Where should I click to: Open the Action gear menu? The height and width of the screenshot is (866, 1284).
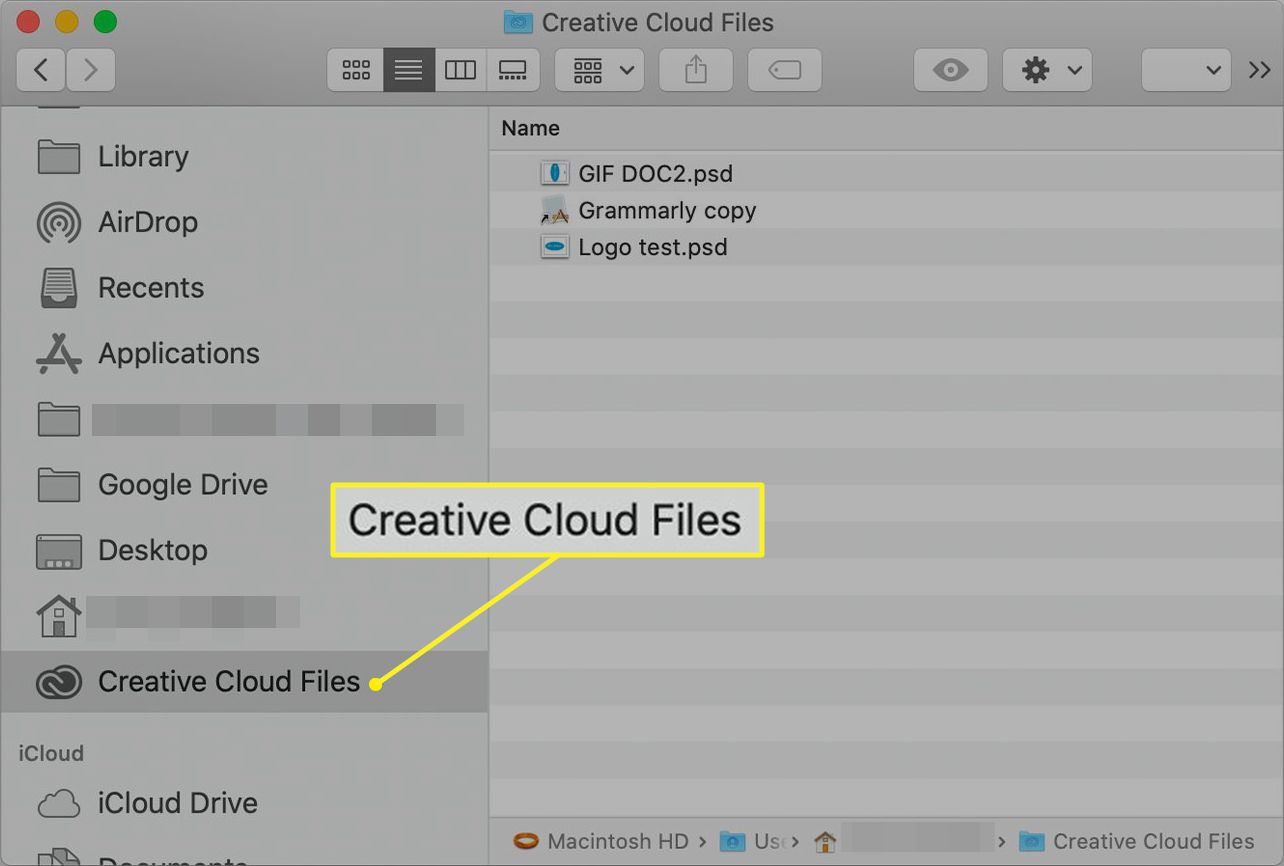[1047, 70]
